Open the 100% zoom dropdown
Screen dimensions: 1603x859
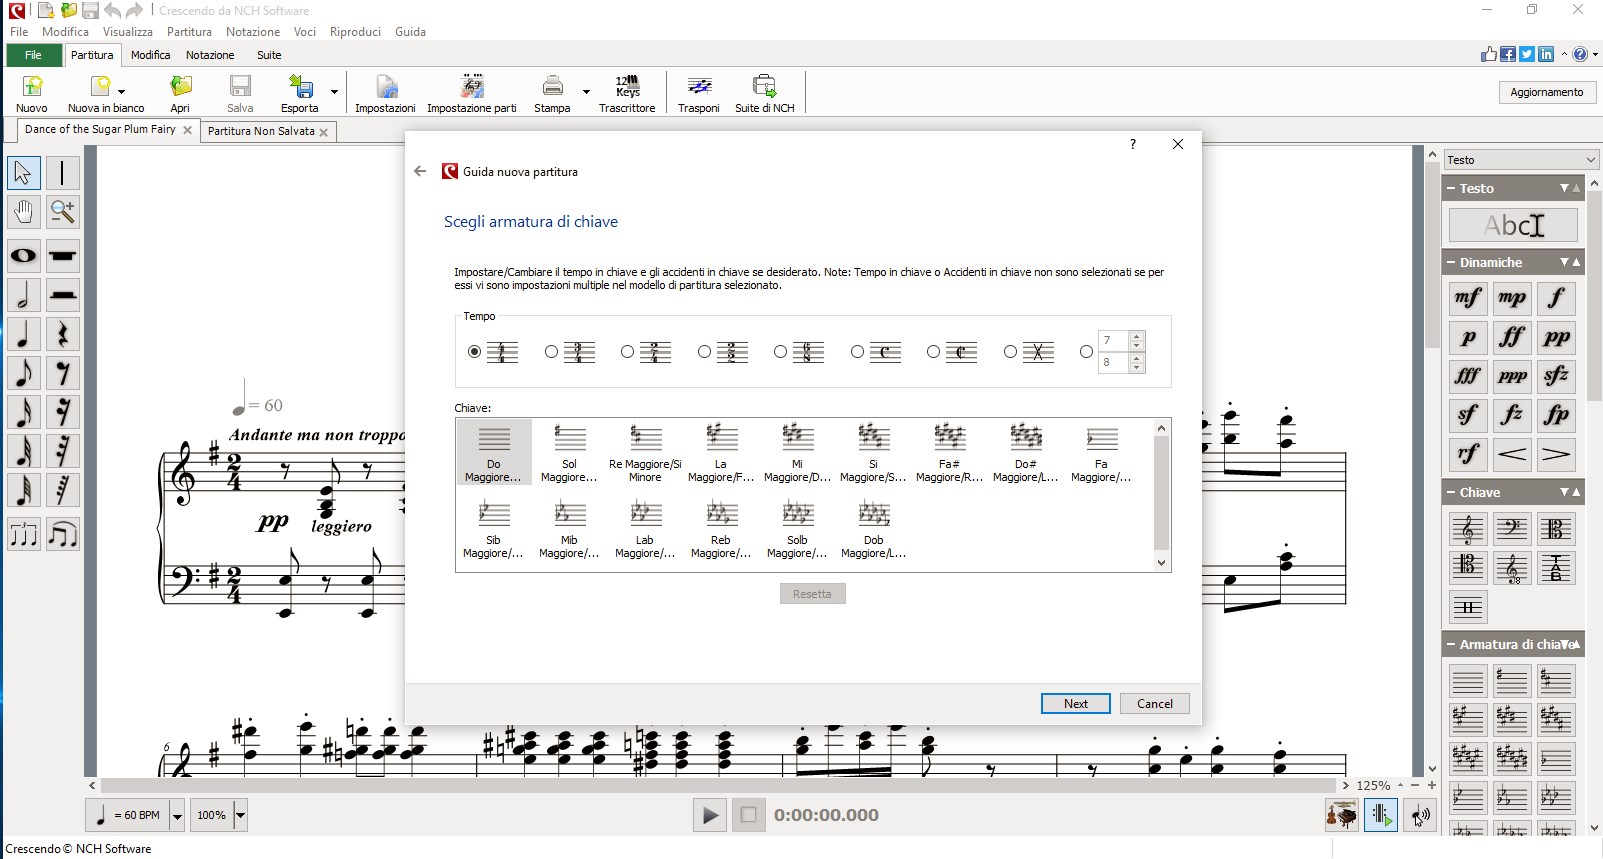click(240, 816)
